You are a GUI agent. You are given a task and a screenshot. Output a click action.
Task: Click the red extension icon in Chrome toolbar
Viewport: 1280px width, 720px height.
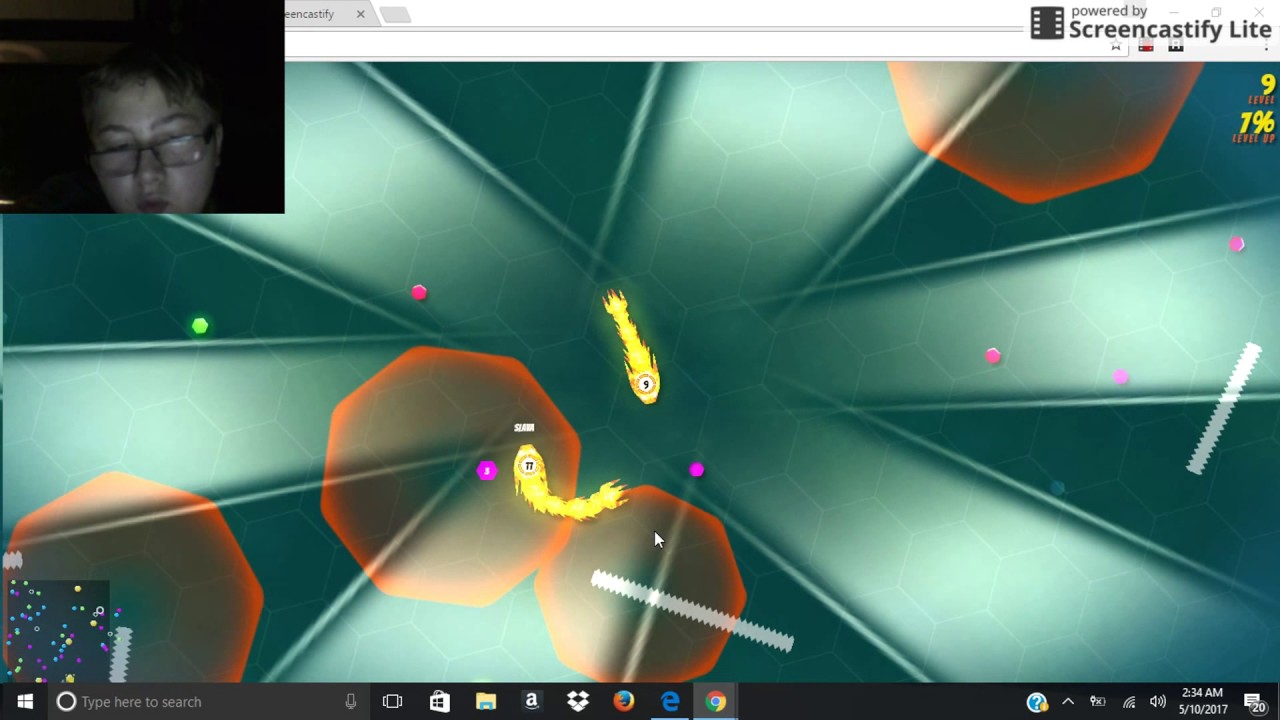coord(1146,46)
